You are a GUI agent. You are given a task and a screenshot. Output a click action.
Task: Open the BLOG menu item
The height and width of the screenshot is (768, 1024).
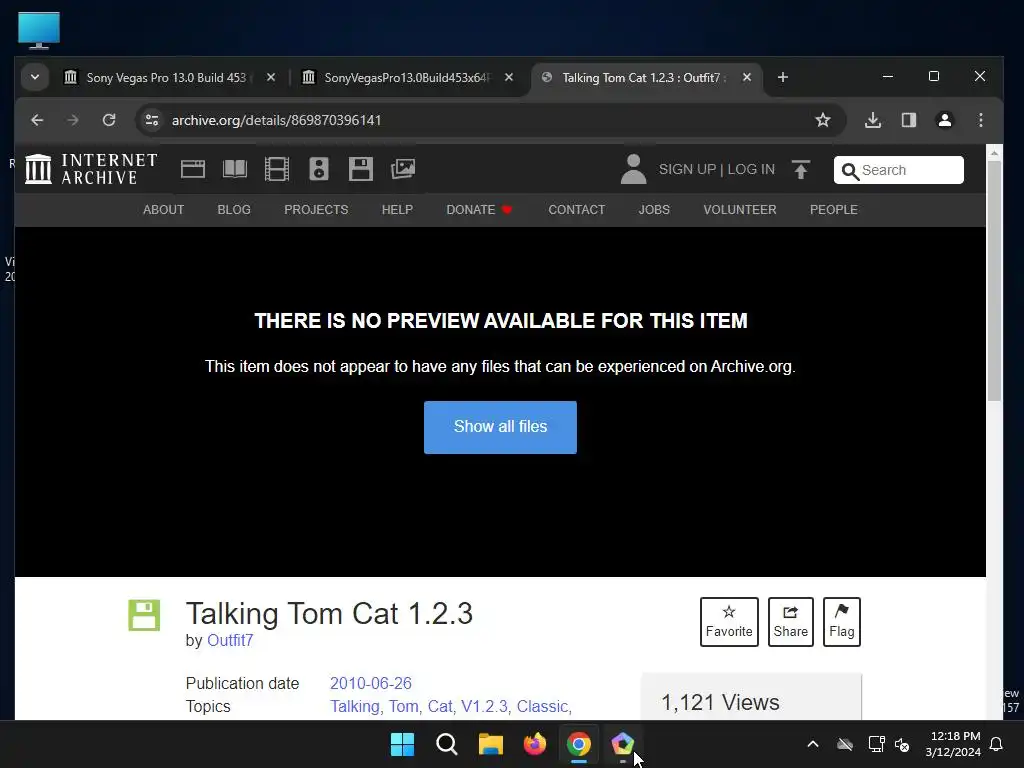234,210
